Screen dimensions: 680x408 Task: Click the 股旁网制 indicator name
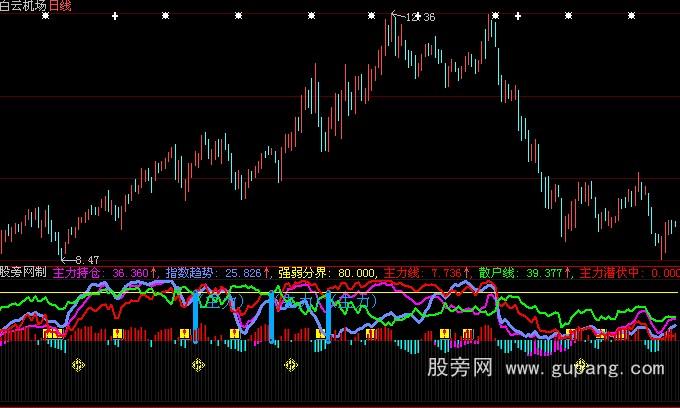[x=23, y=272]
